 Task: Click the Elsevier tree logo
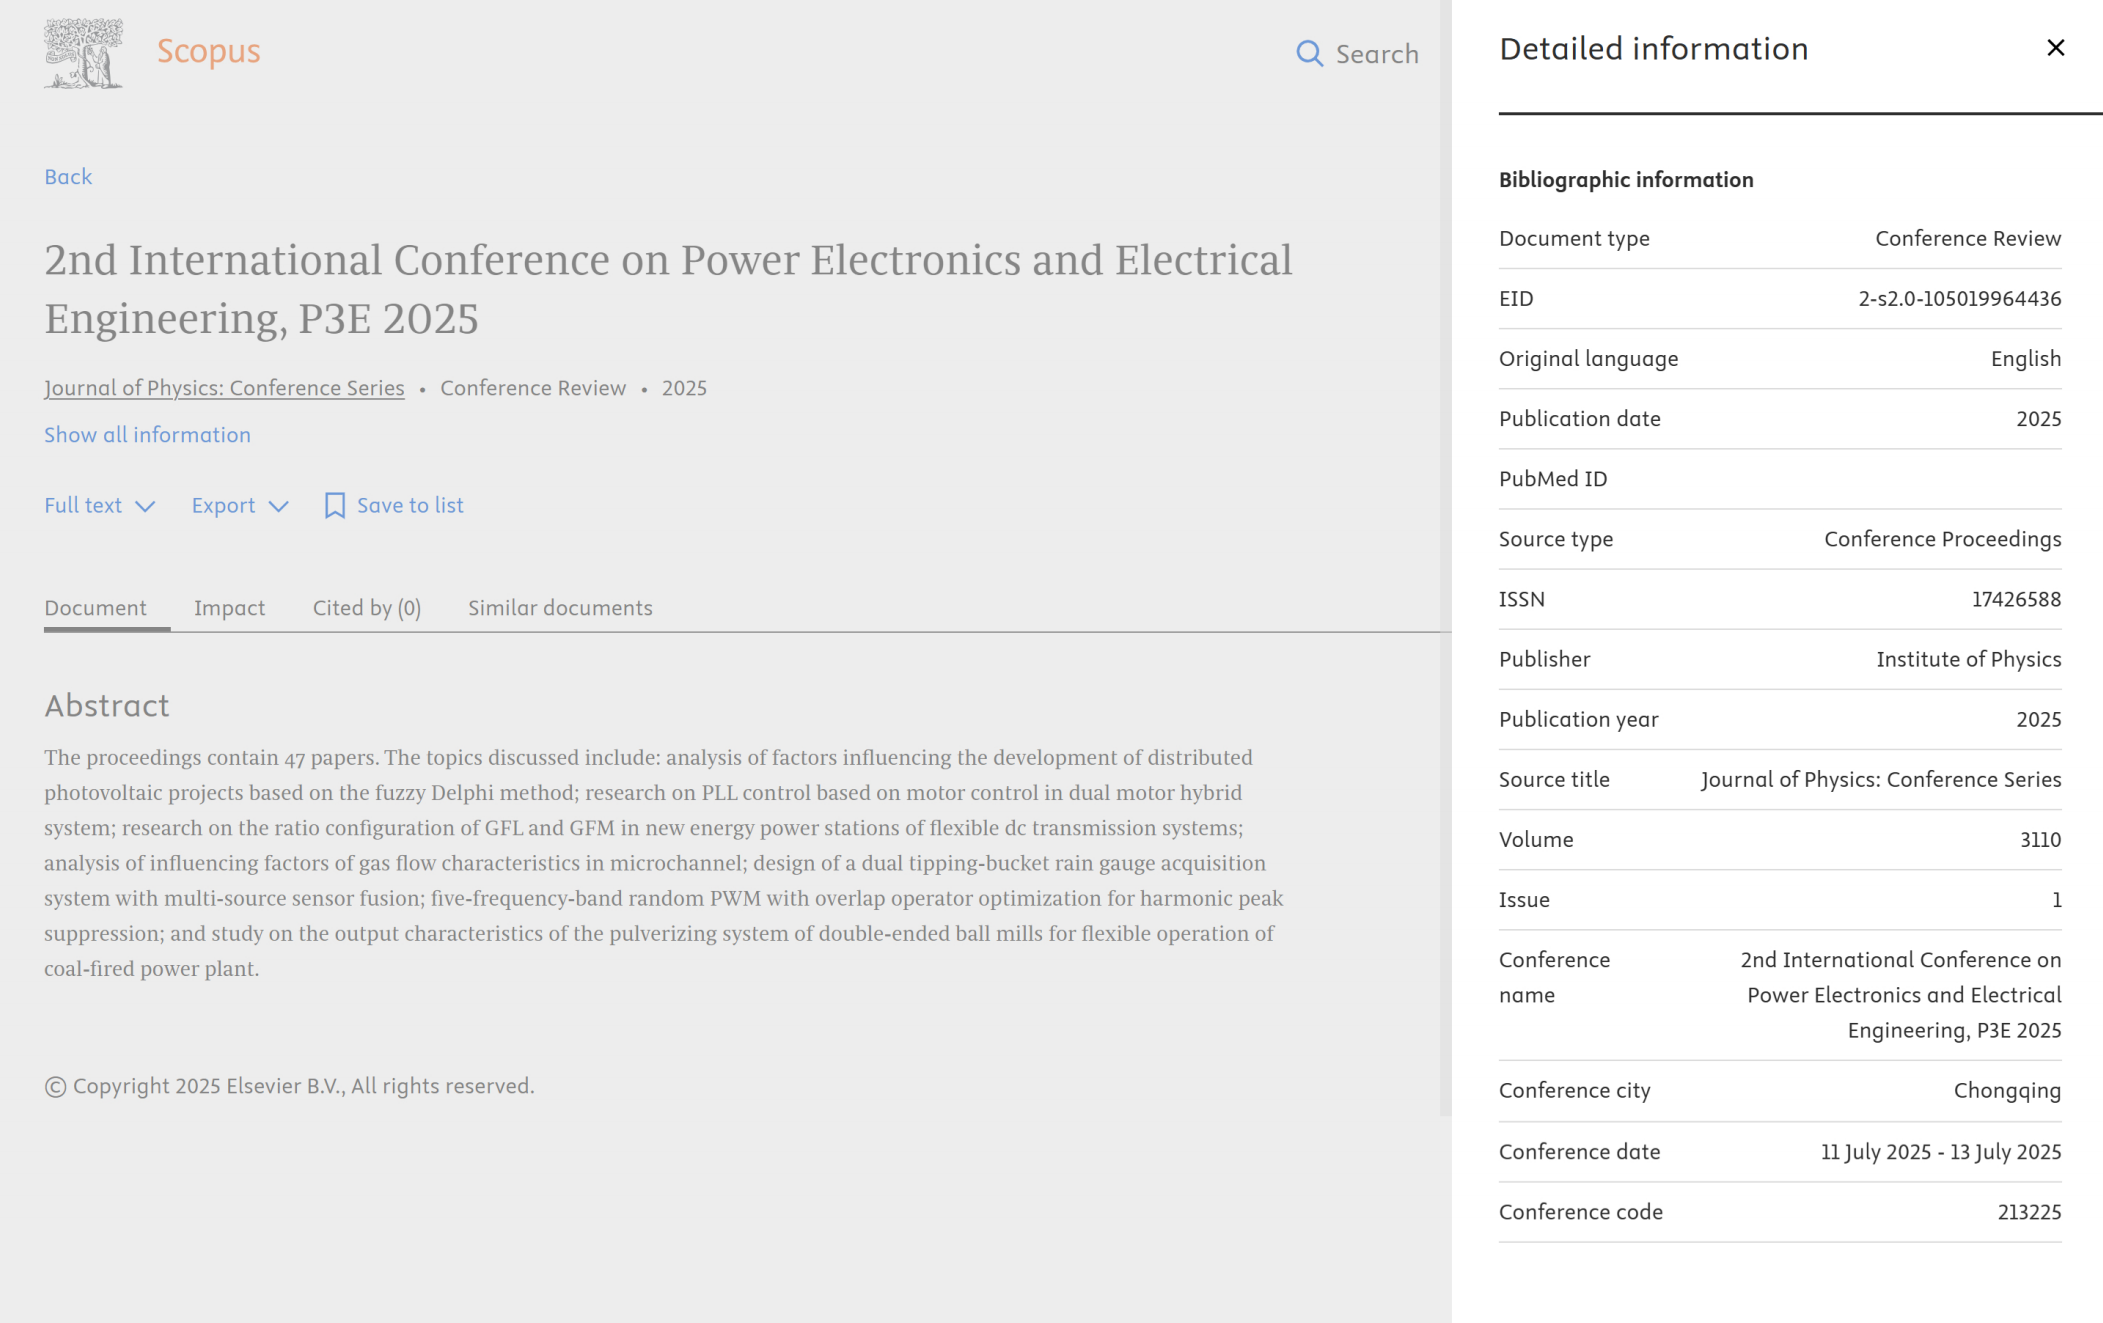pos(83,53)
